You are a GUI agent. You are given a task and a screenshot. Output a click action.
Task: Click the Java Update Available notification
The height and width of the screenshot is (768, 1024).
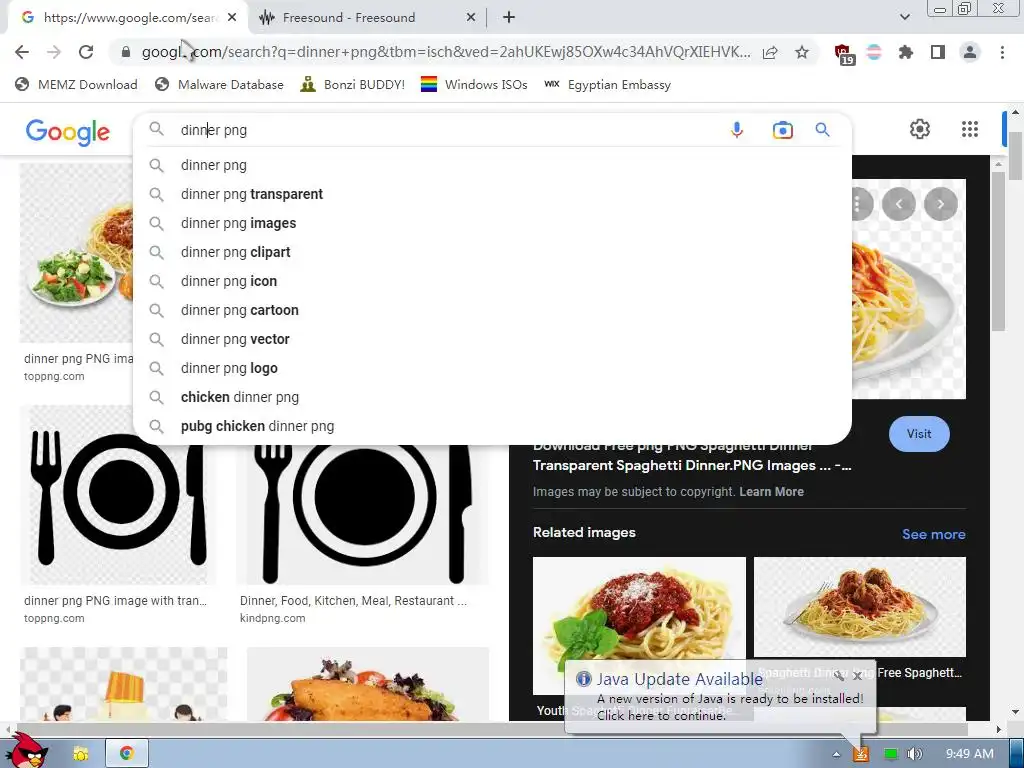(x=718, y=697)
